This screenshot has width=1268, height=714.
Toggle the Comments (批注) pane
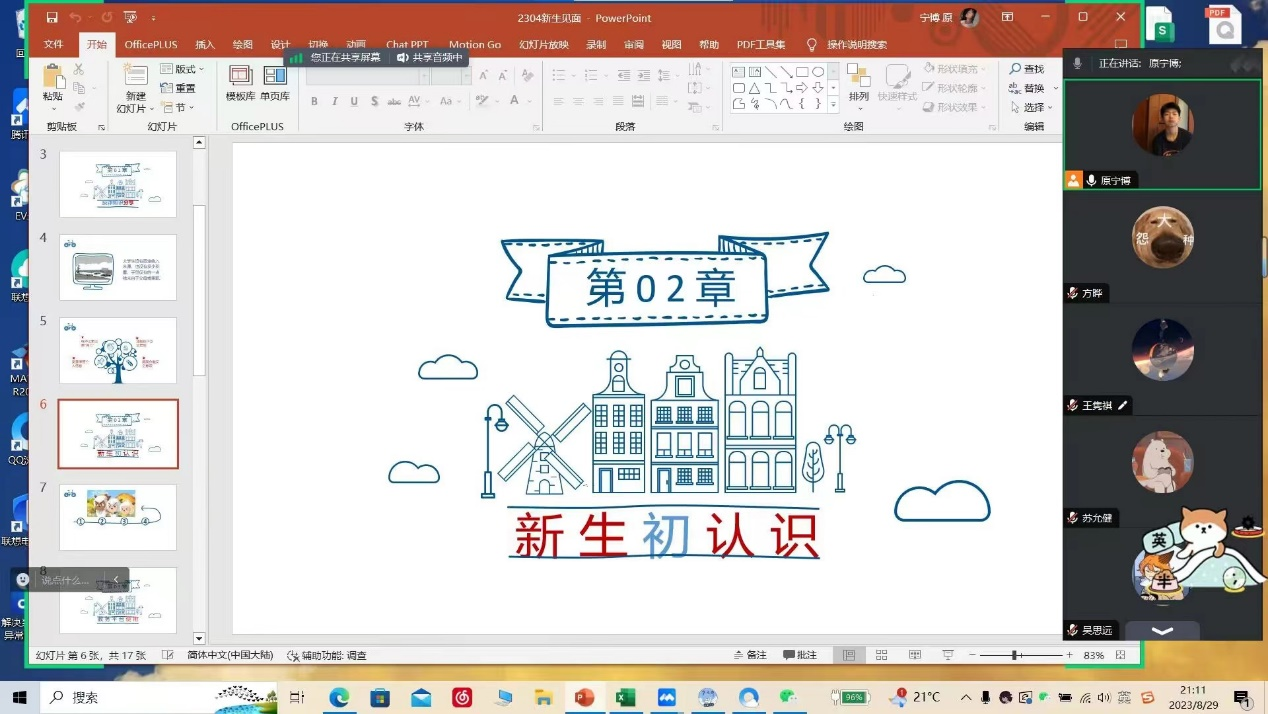point(800,655)
